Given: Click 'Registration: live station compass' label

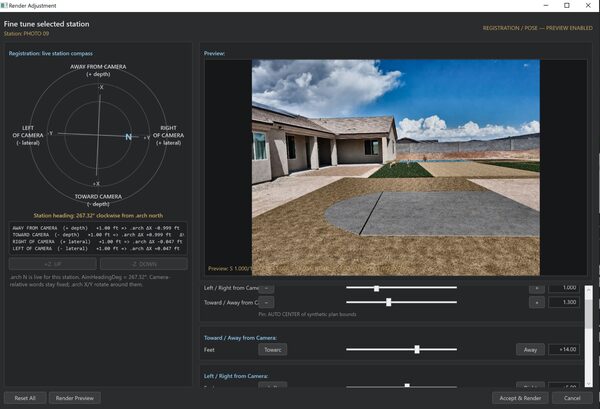Looking at the screenshot, I should [51, 54].
